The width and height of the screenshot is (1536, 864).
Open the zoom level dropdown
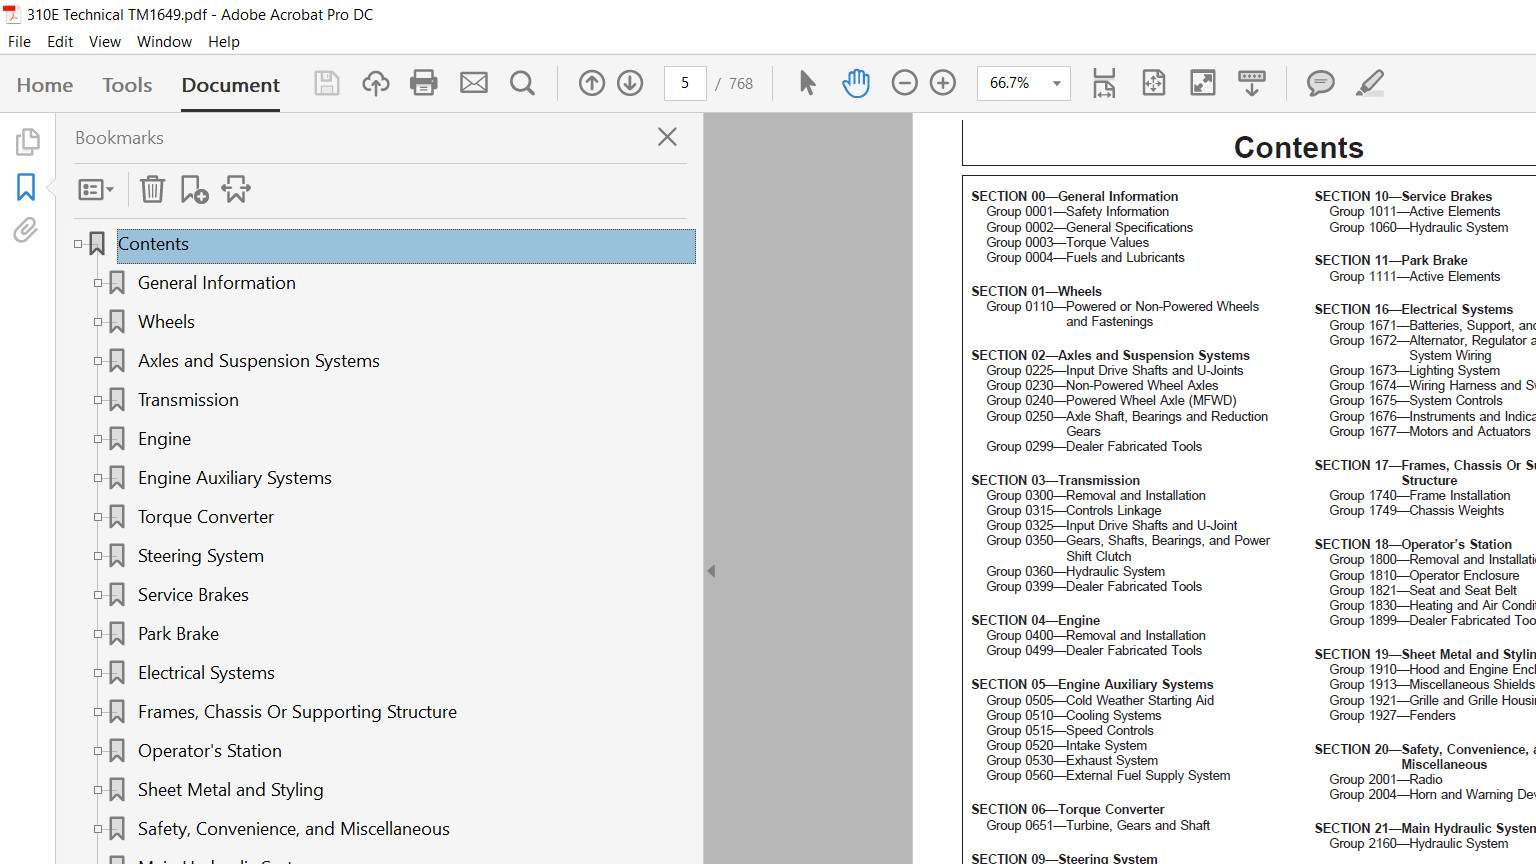pyautogui.click(x=1056, y=83)
